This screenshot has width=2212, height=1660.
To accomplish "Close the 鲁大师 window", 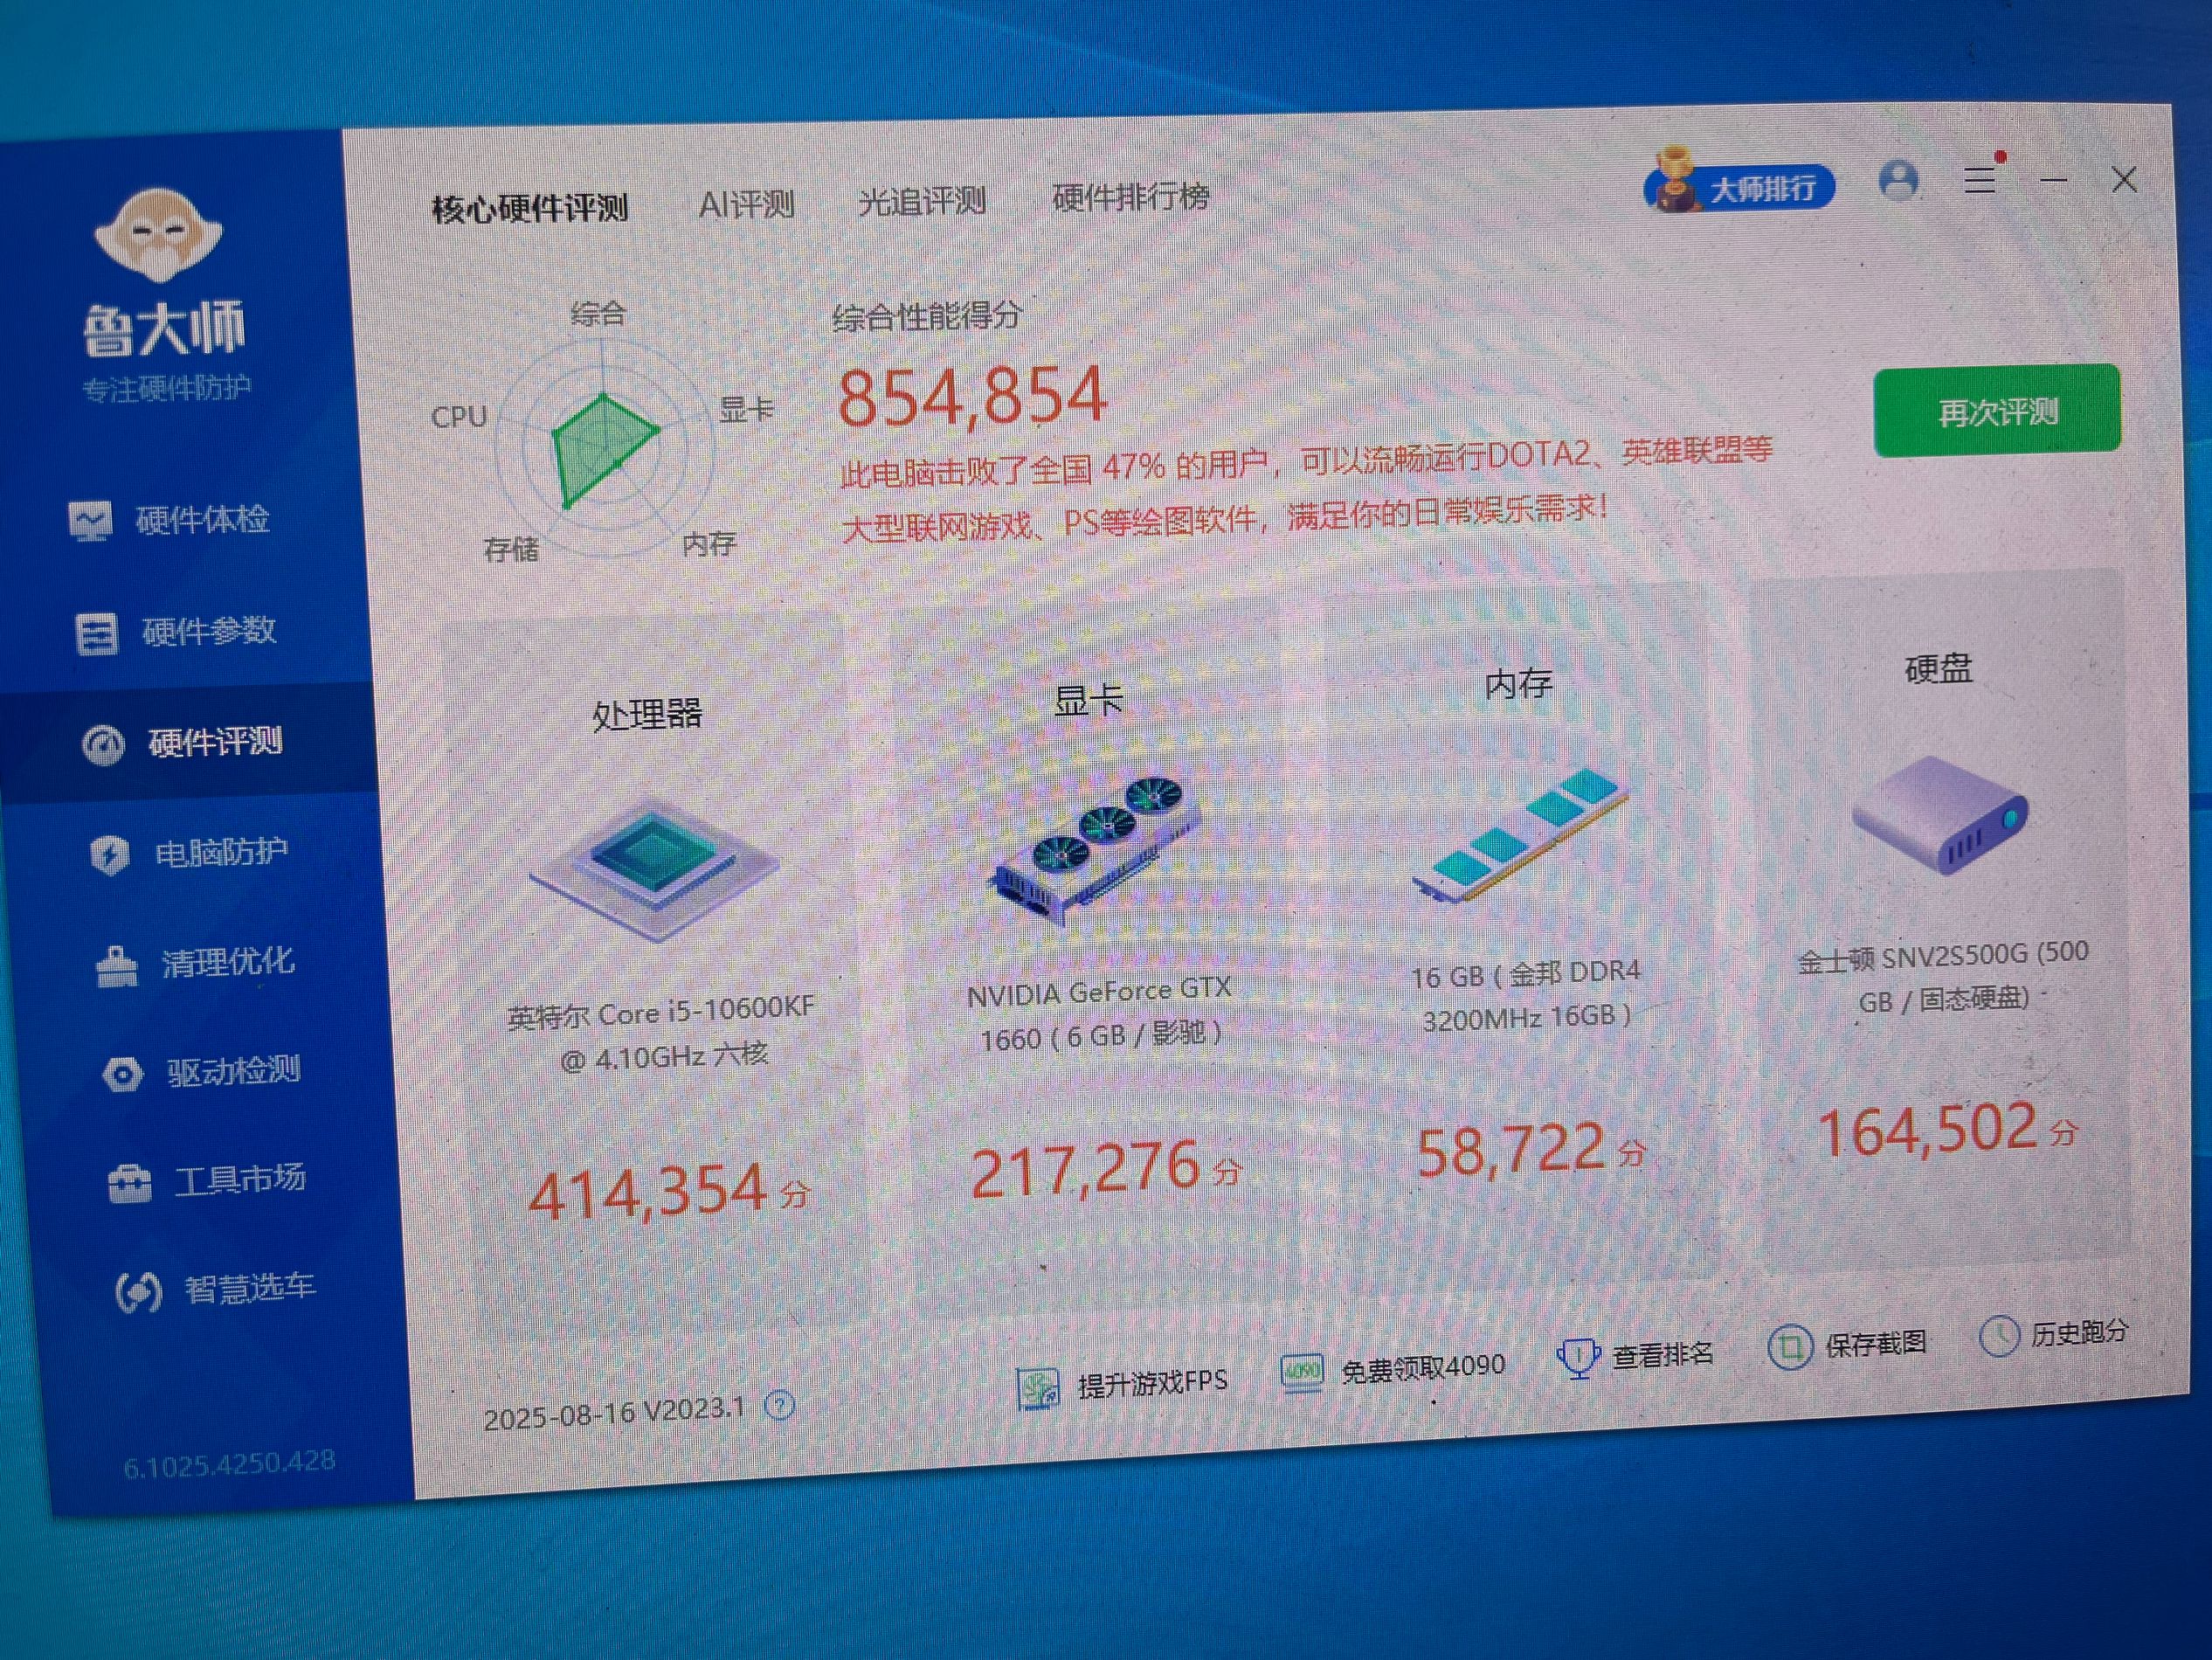I will pyautogui.click(x=2124, y=180).
